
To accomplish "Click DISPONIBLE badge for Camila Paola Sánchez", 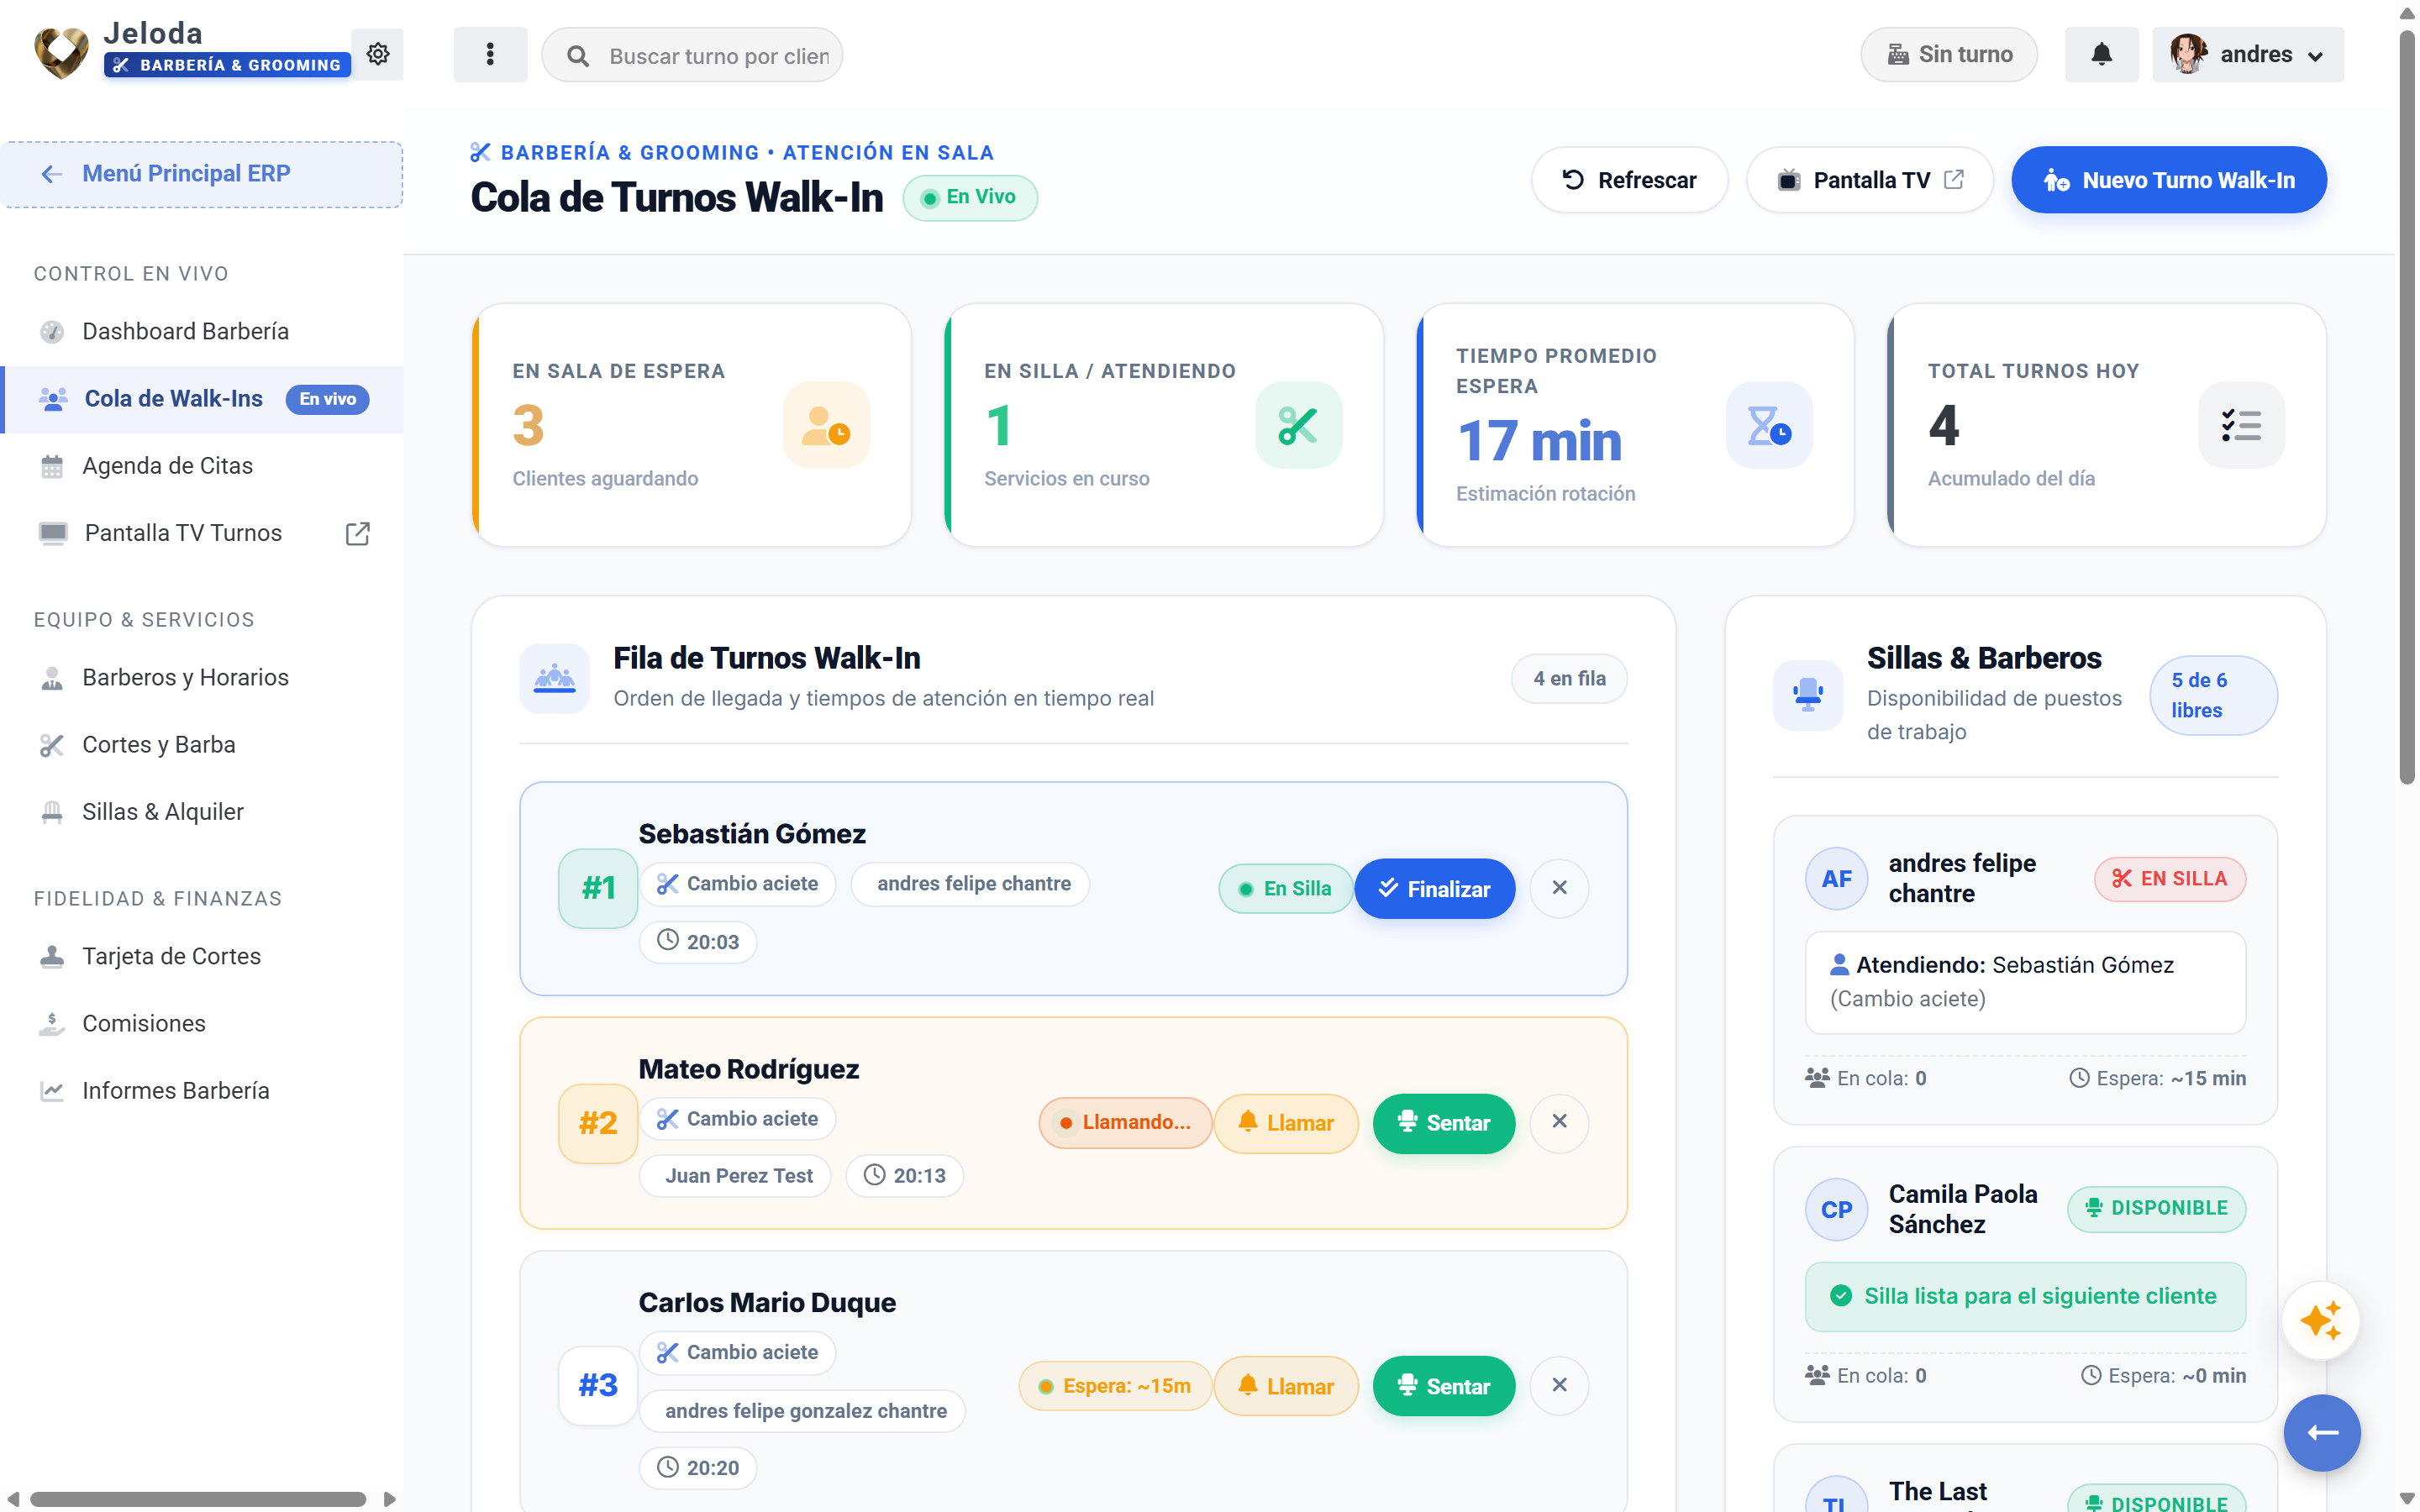I will [x=2156, y=1208].
